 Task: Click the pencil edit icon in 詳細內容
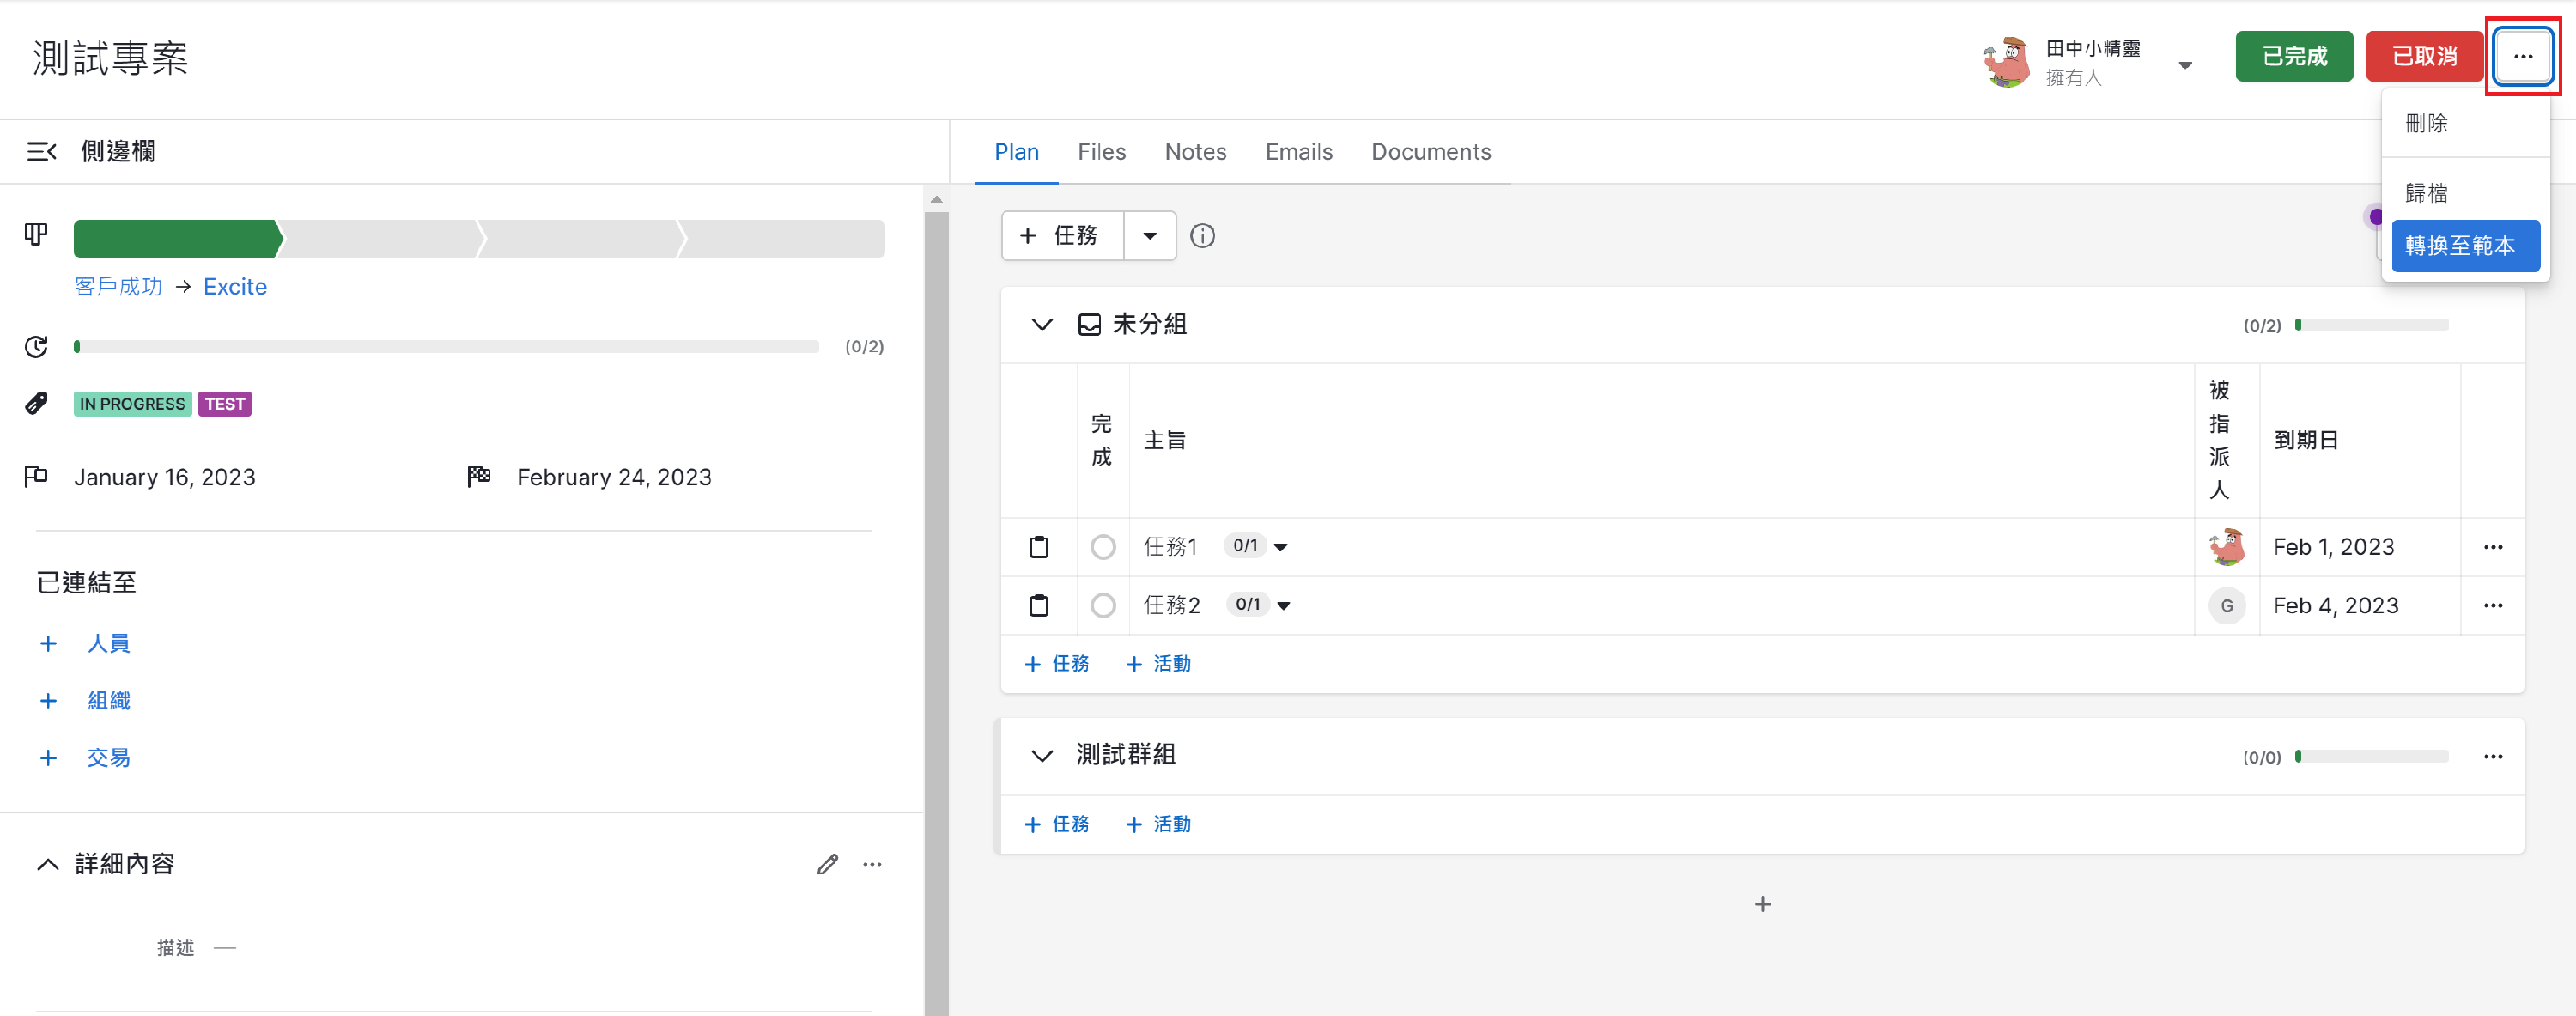point(827,864)
